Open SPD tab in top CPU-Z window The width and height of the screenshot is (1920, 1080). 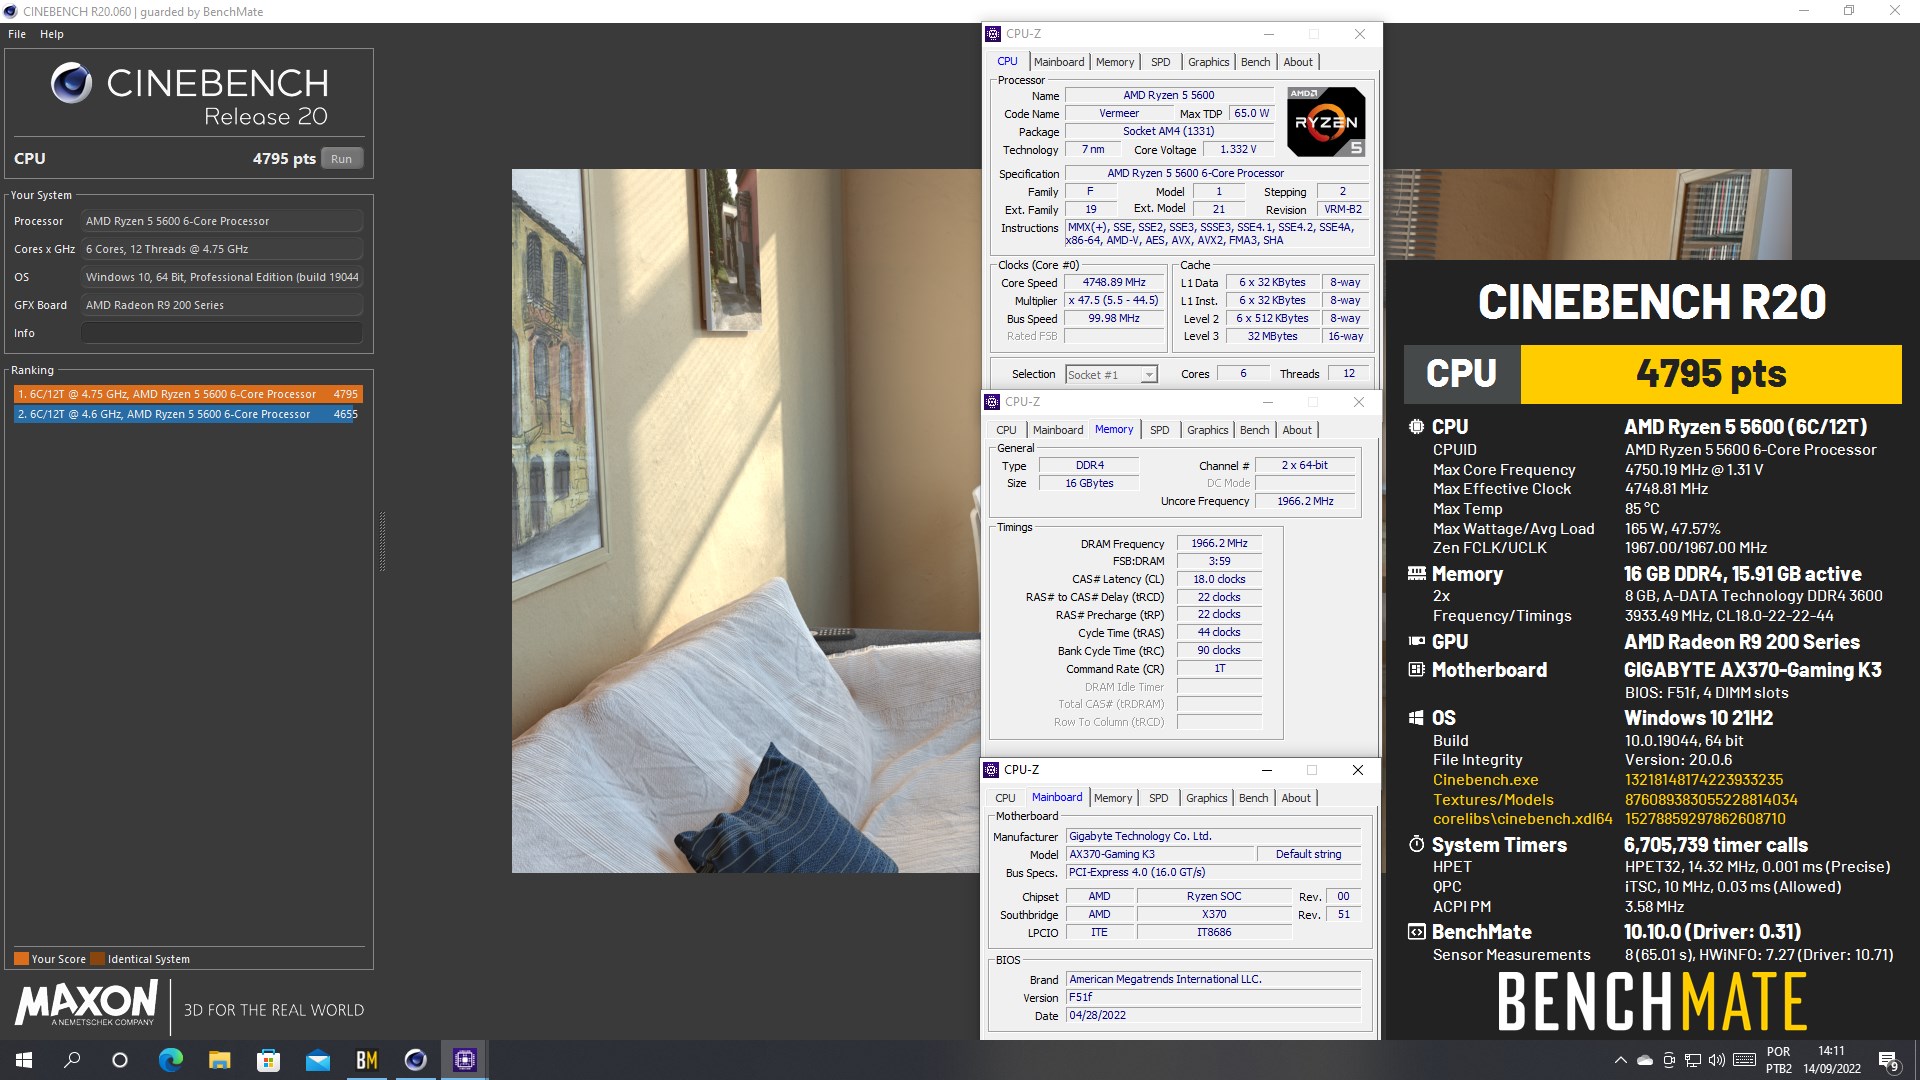(x=1161, y=62)
